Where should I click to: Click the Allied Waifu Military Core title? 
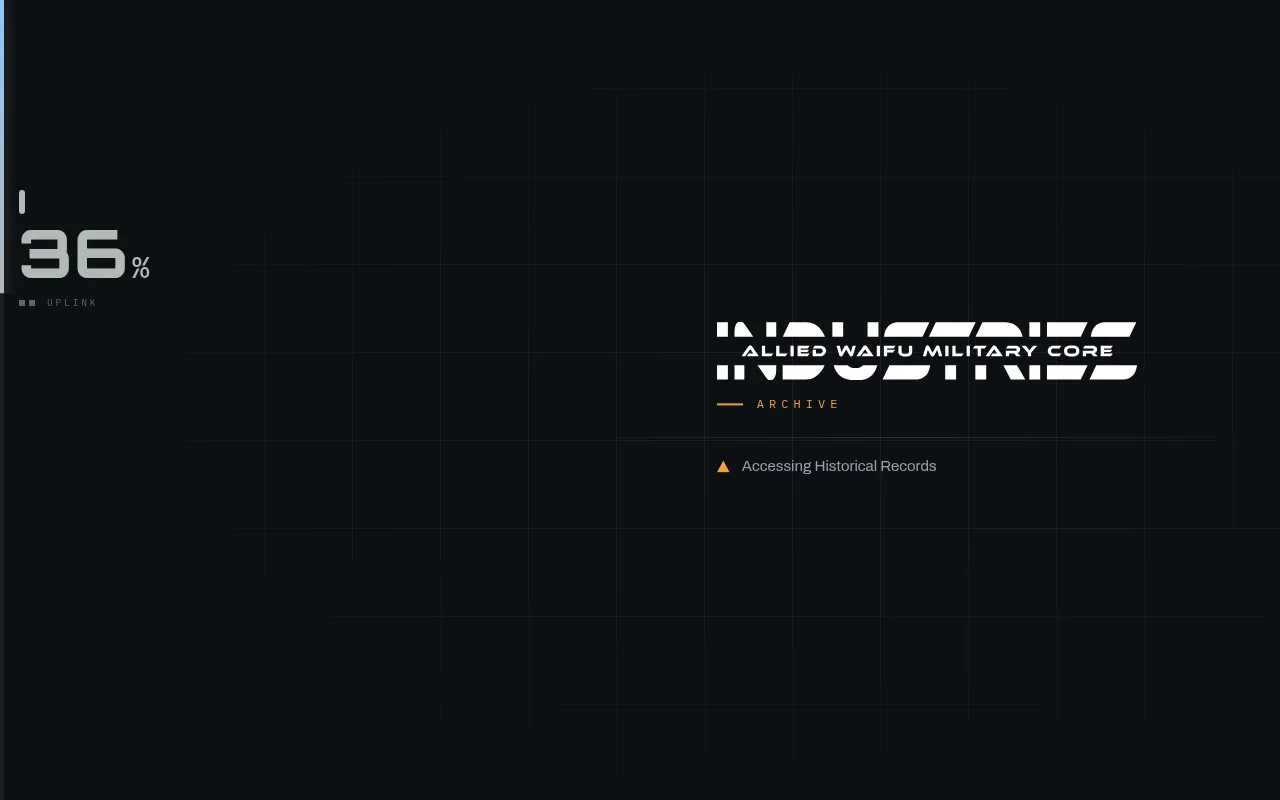pyautogui.click(x=927, y=351)
